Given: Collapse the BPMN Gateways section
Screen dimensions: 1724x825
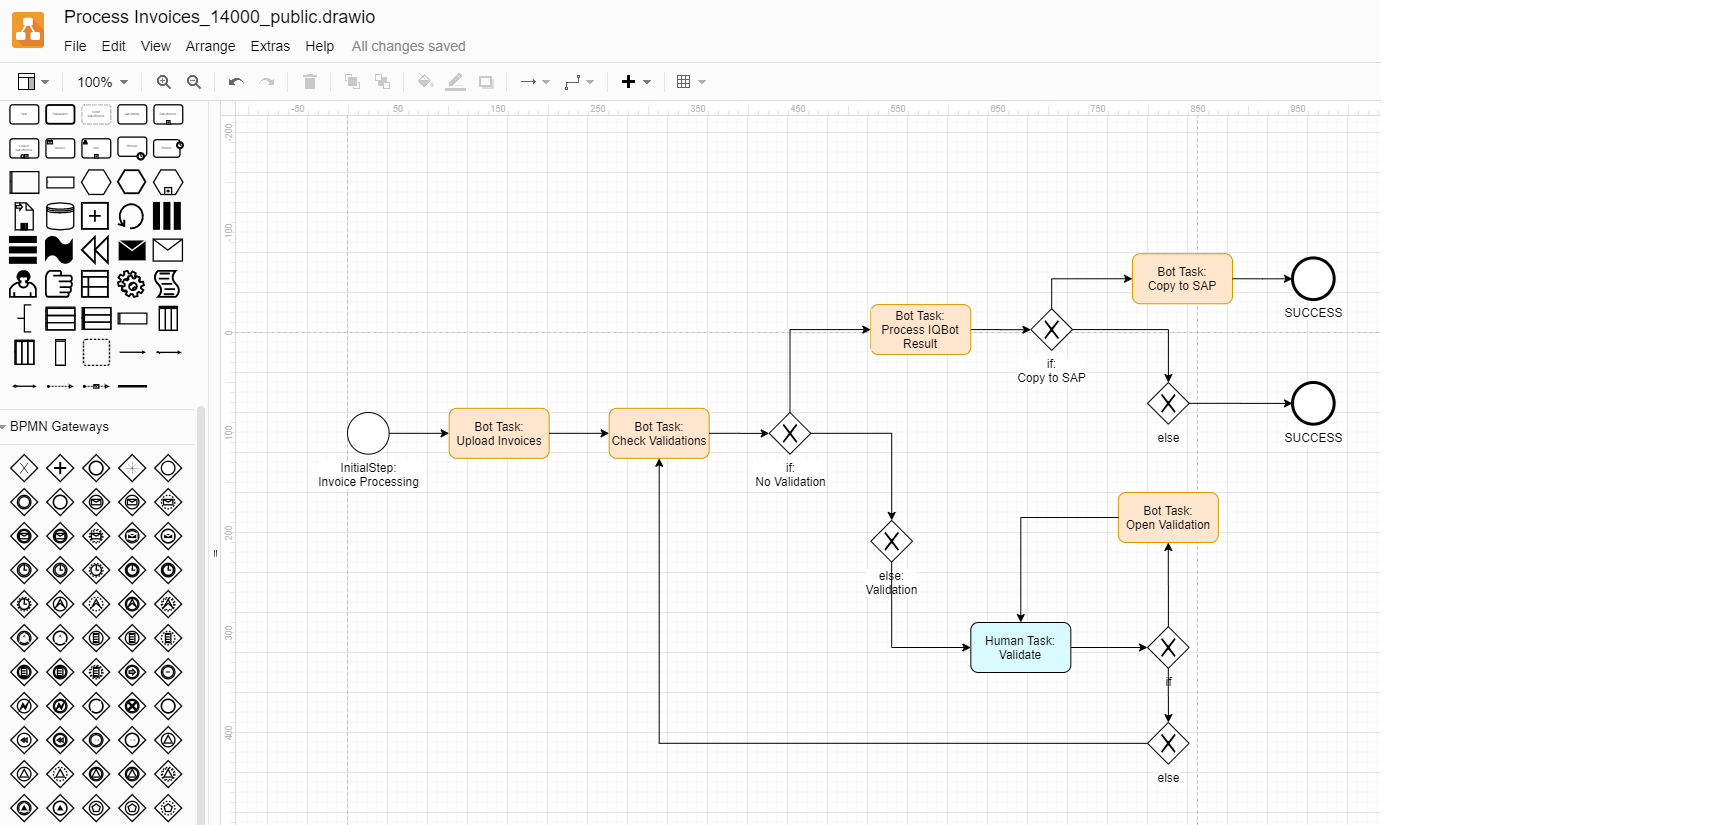Looking at the screenshot, I should [x=58, y=426].
